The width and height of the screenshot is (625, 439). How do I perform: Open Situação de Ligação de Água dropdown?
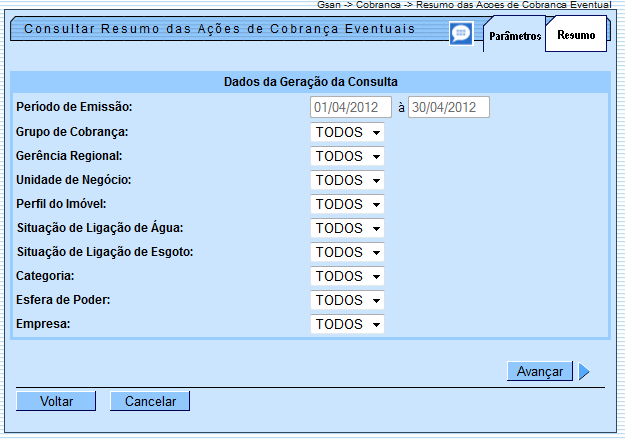point(347,228)
